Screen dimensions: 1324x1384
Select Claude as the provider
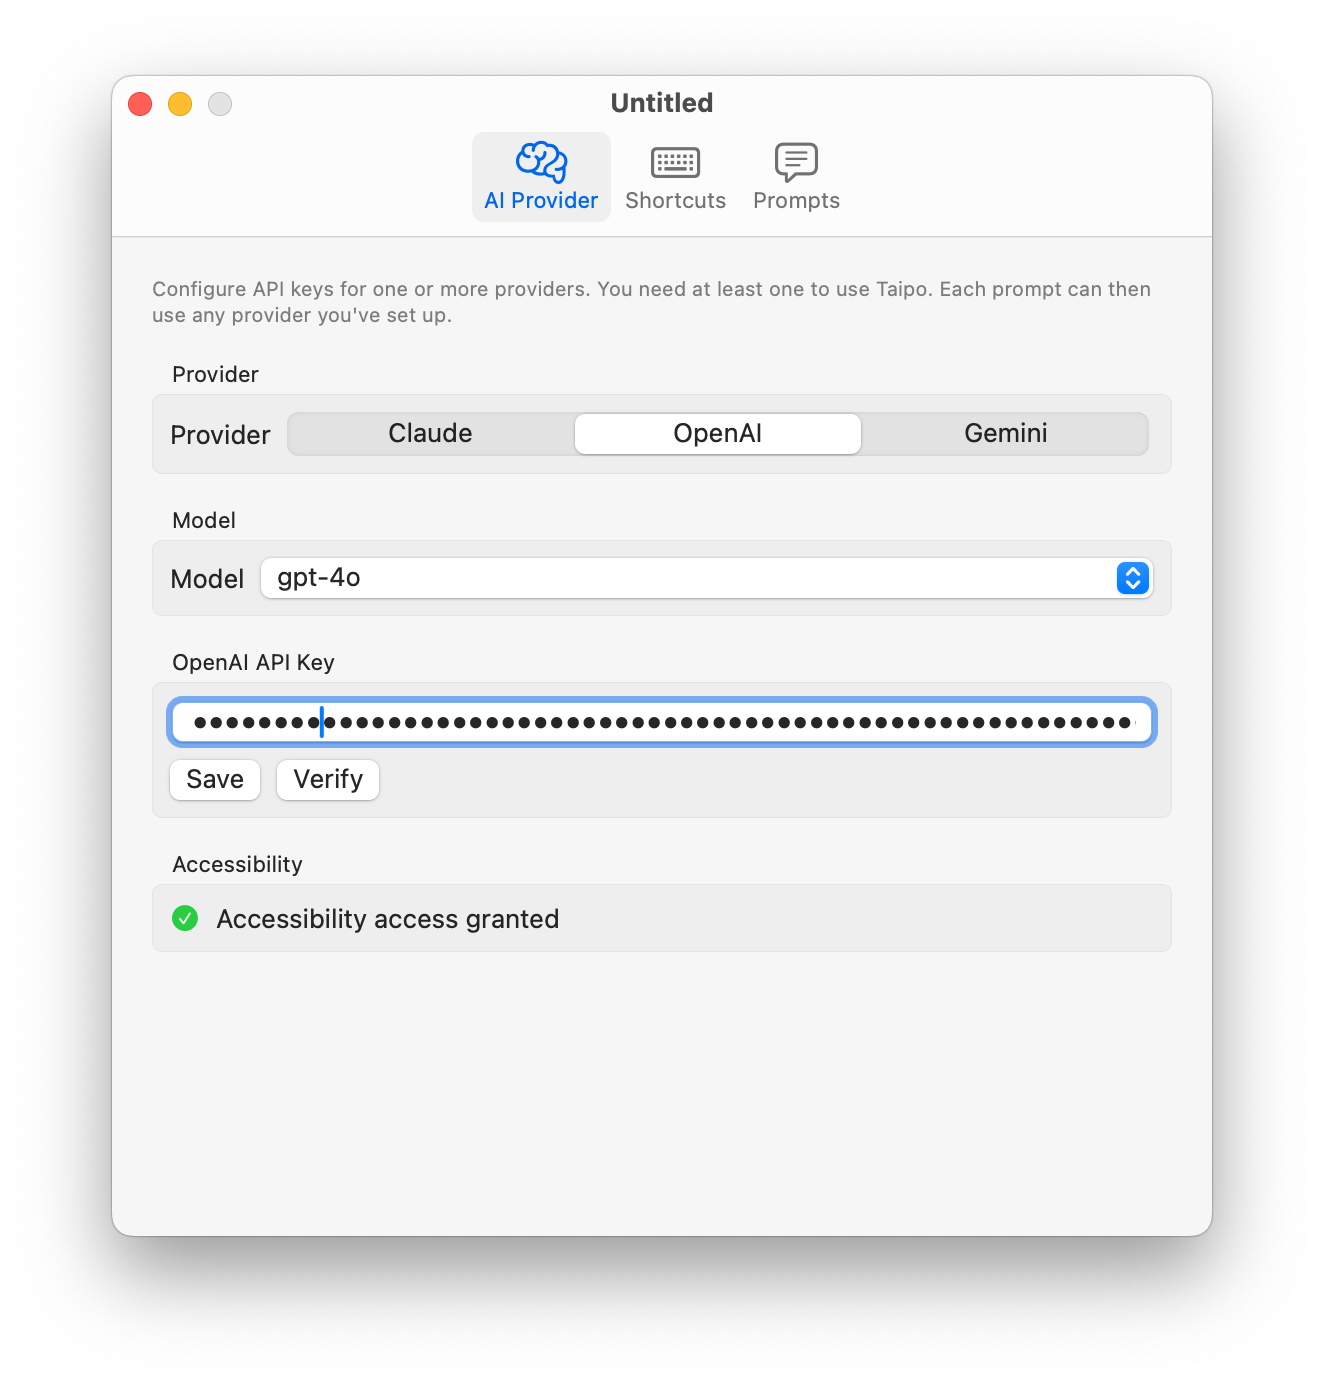tap(429, 433)
